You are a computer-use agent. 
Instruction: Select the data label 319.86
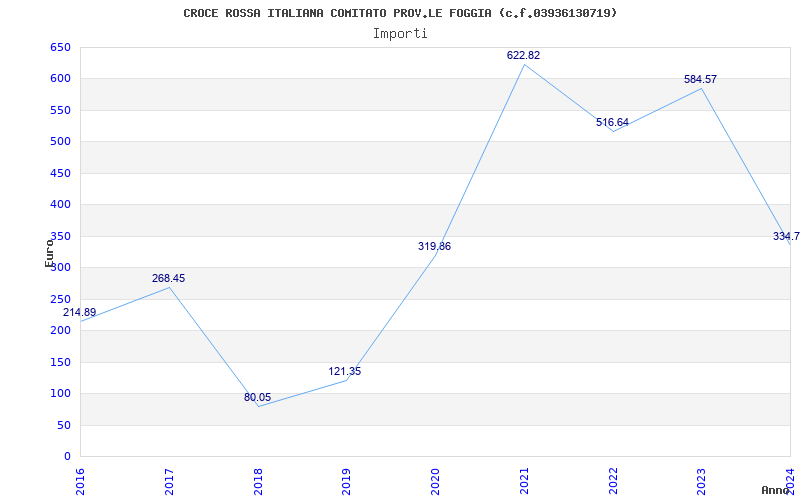[434, 246]
